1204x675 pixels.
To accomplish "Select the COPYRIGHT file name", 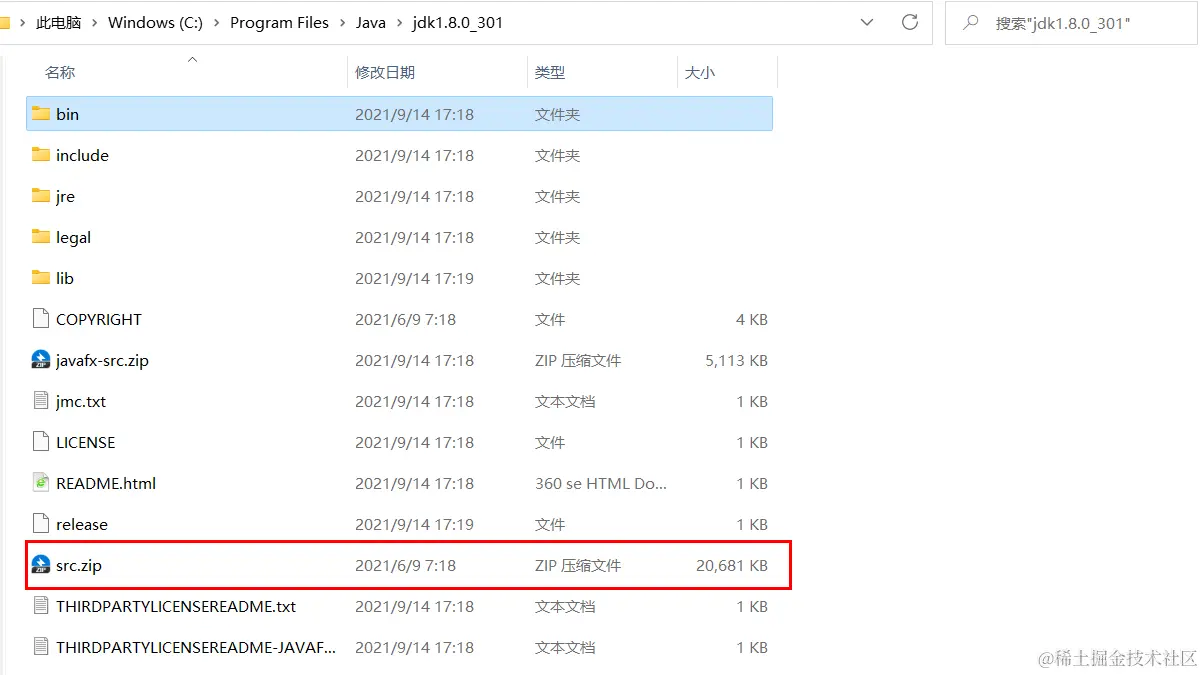I will (x=99, y=319).
